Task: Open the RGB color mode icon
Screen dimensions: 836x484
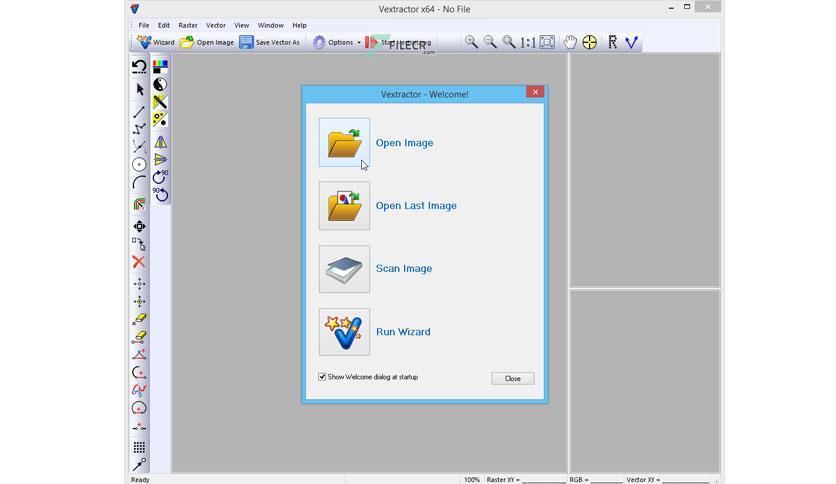Action: coord(160,67)
